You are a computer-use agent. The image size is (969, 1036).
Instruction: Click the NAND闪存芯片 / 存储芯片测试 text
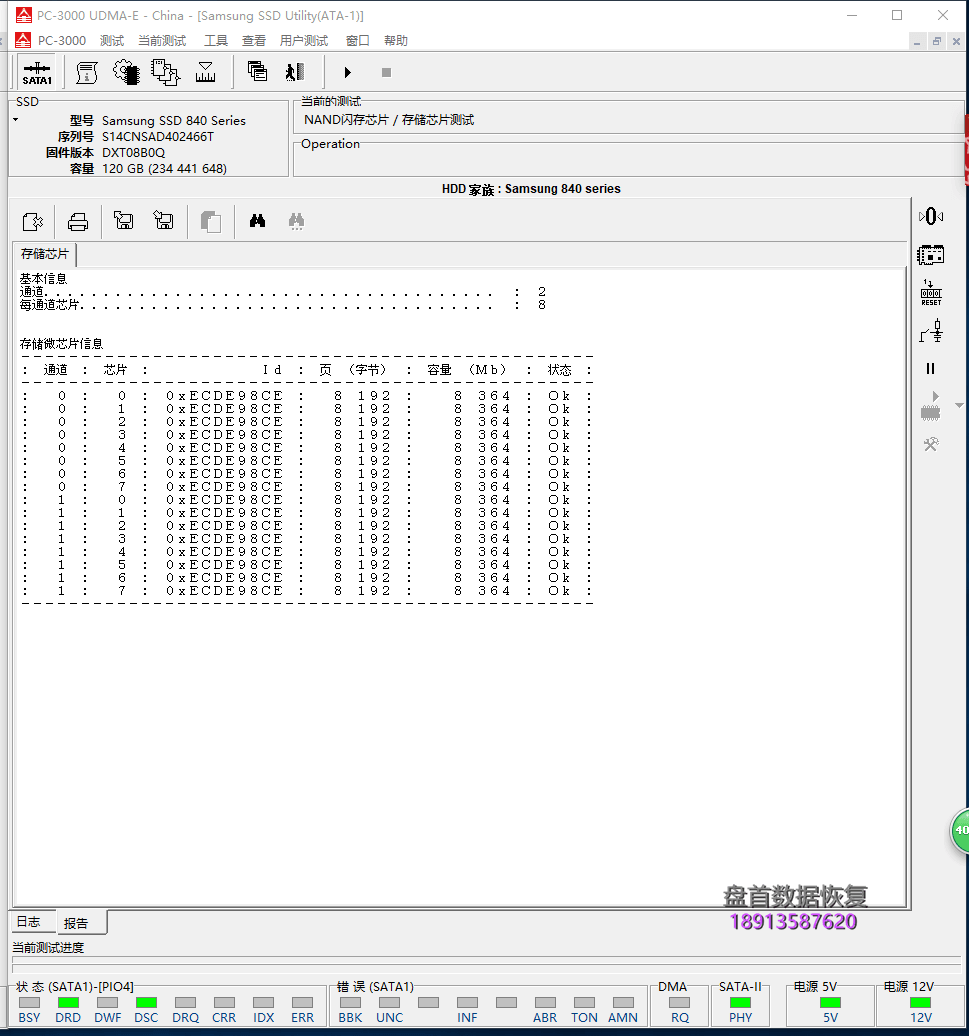[x=389, y=120]
